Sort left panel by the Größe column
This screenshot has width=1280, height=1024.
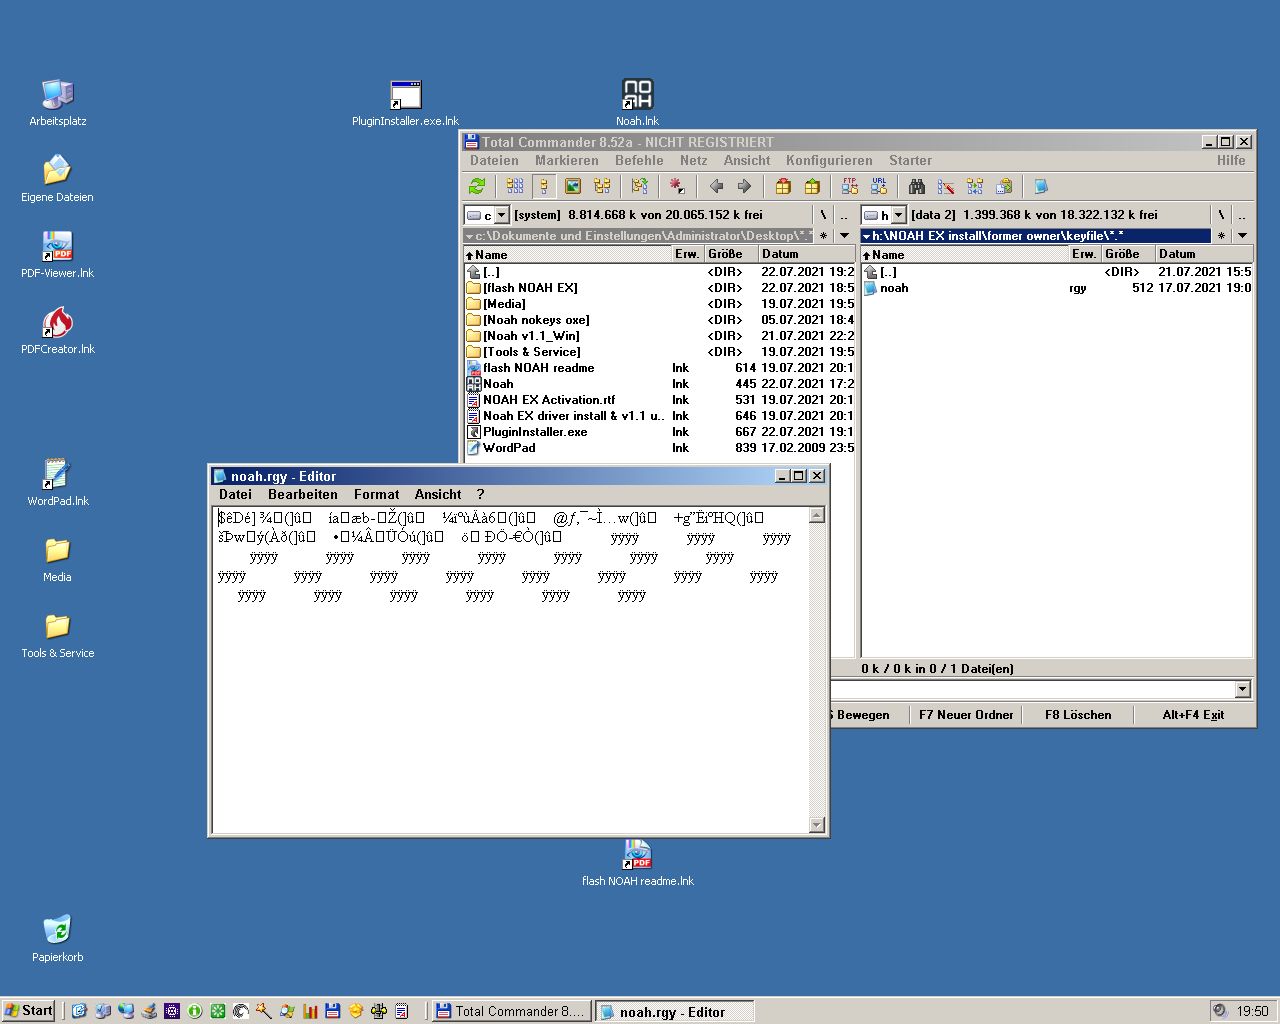point(730,254)
